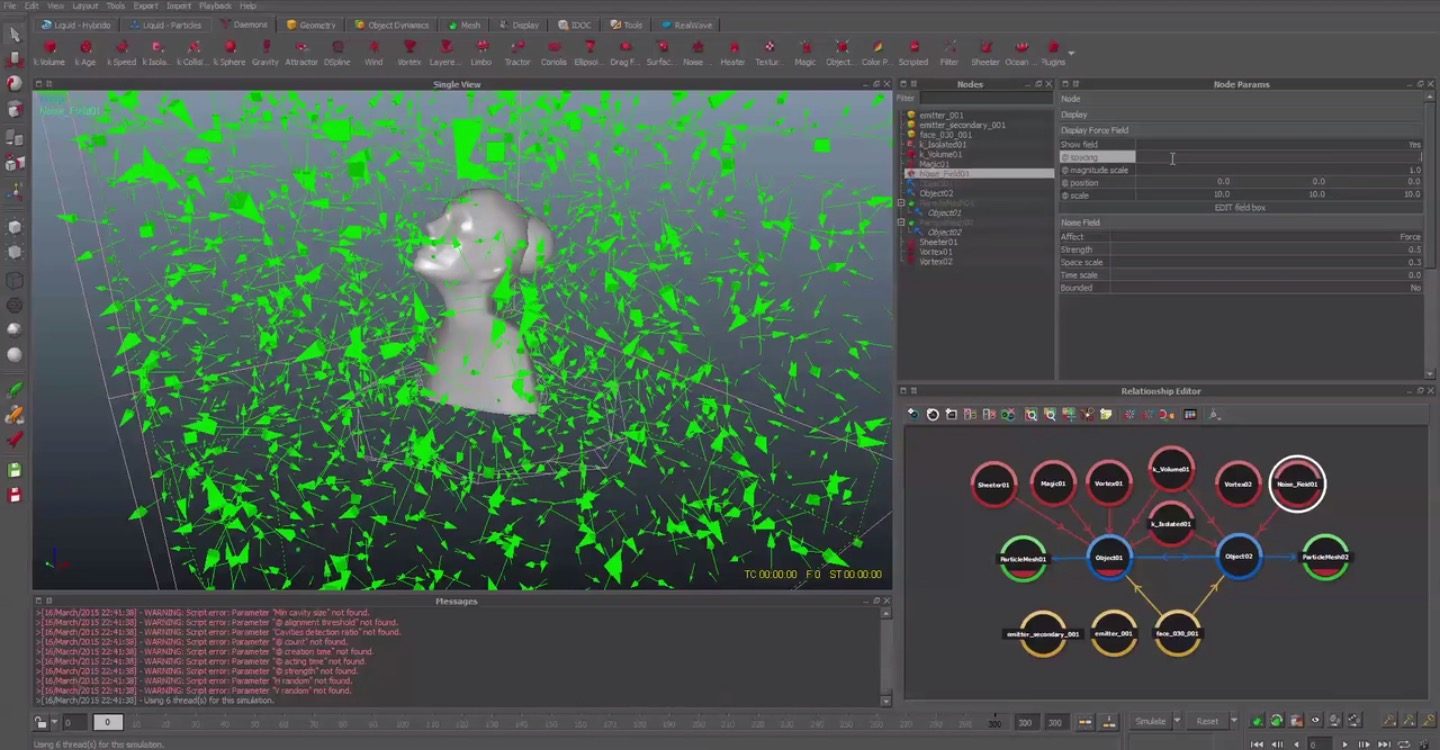The height and width of the screenshot is (750, 1440).
Task: Add a Coriolis daemon
Action: [x=553, y=52]
